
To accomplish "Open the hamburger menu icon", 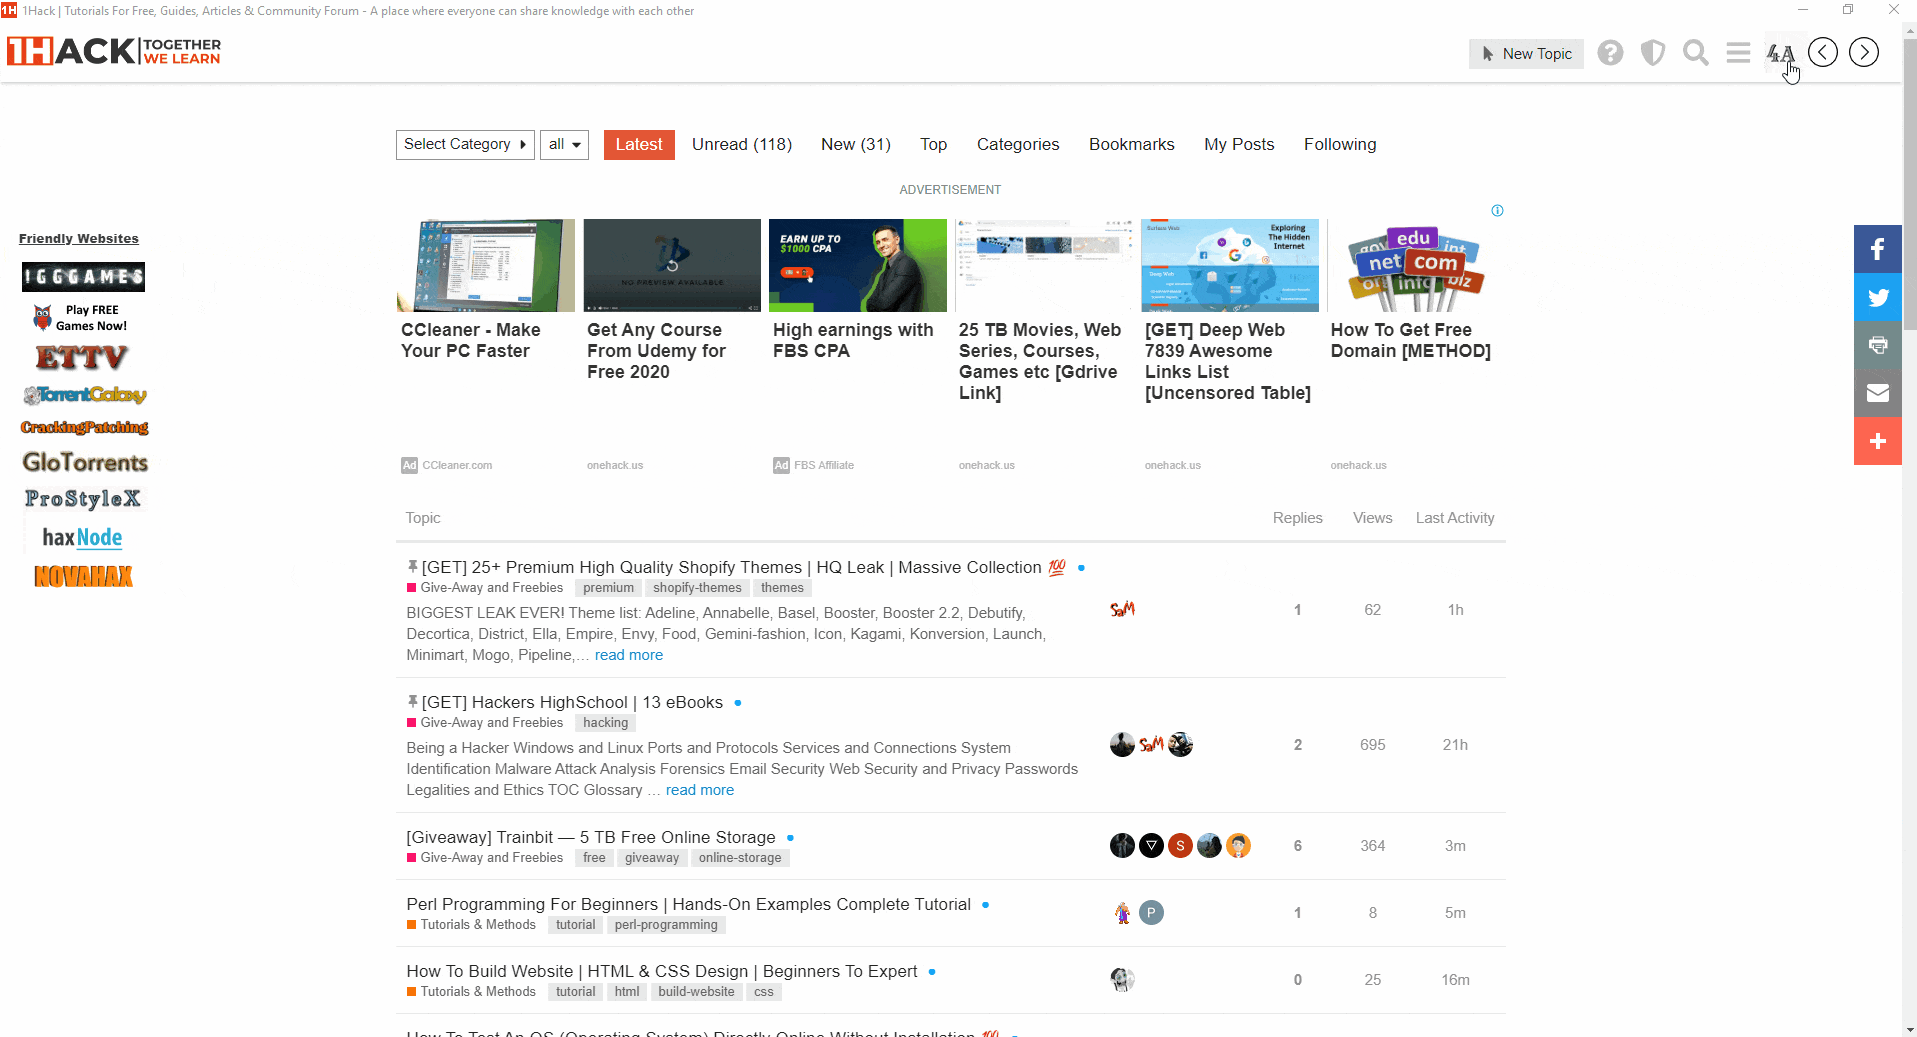I will point(1739,53).
